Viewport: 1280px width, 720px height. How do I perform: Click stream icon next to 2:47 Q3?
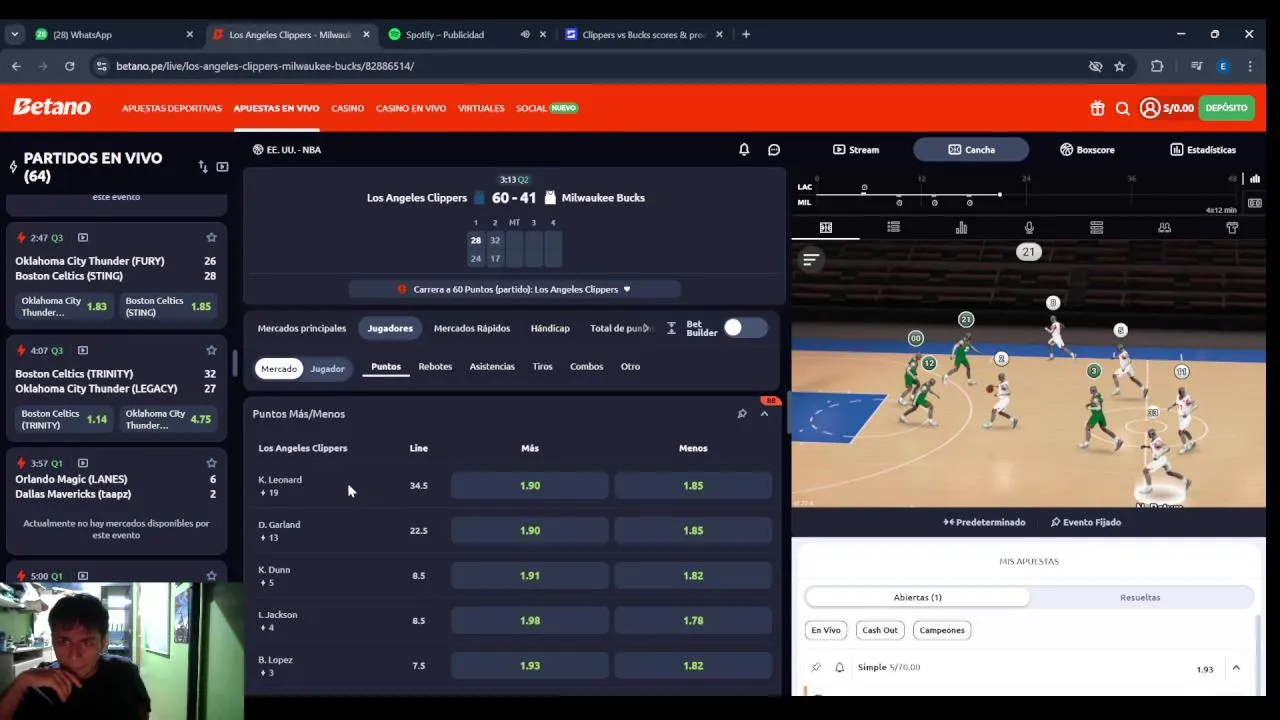(83, 238)
